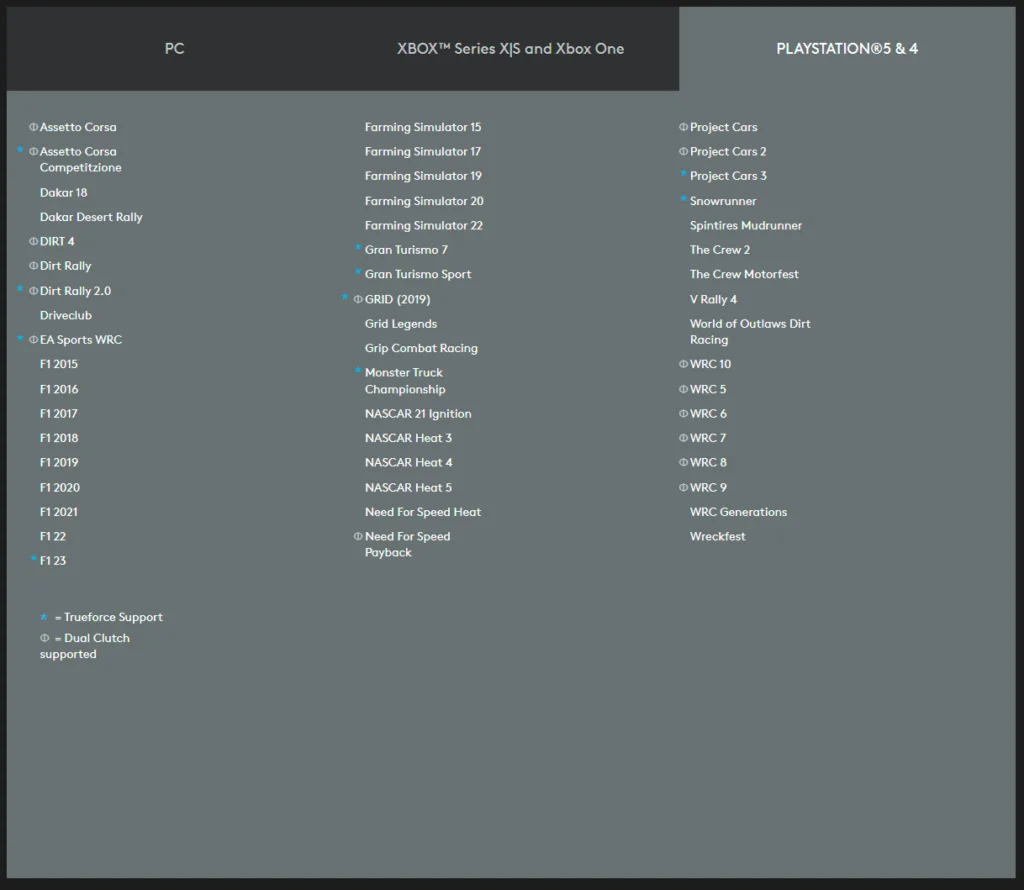The height and width of the screenshot is (890, 1024).
Task: Click the dual clutch icon beside Assetto Corsa
Action: [x=33, y=127]
